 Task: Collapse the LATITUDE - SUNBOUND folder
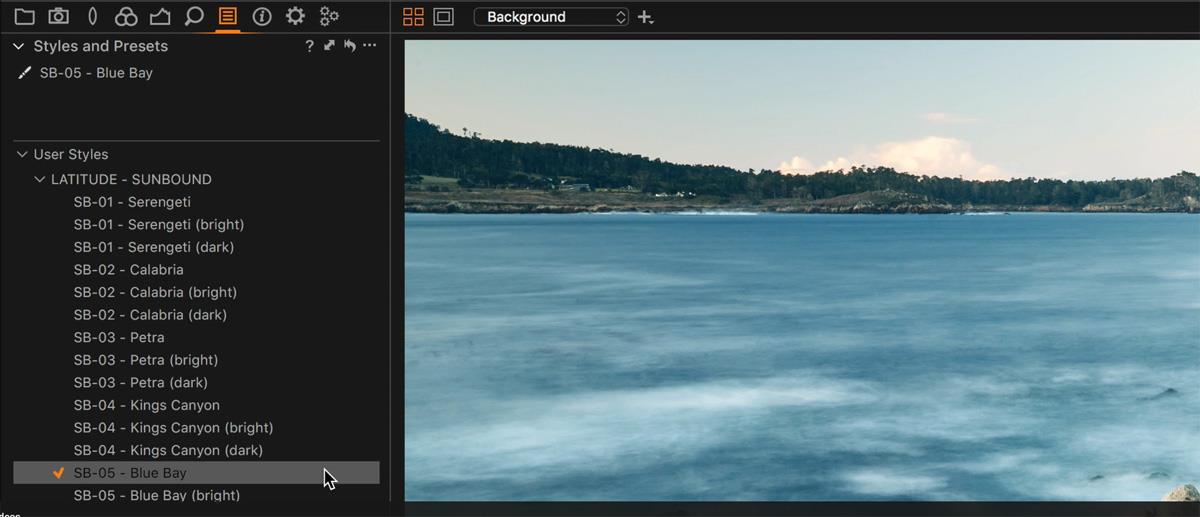point(40,180)
